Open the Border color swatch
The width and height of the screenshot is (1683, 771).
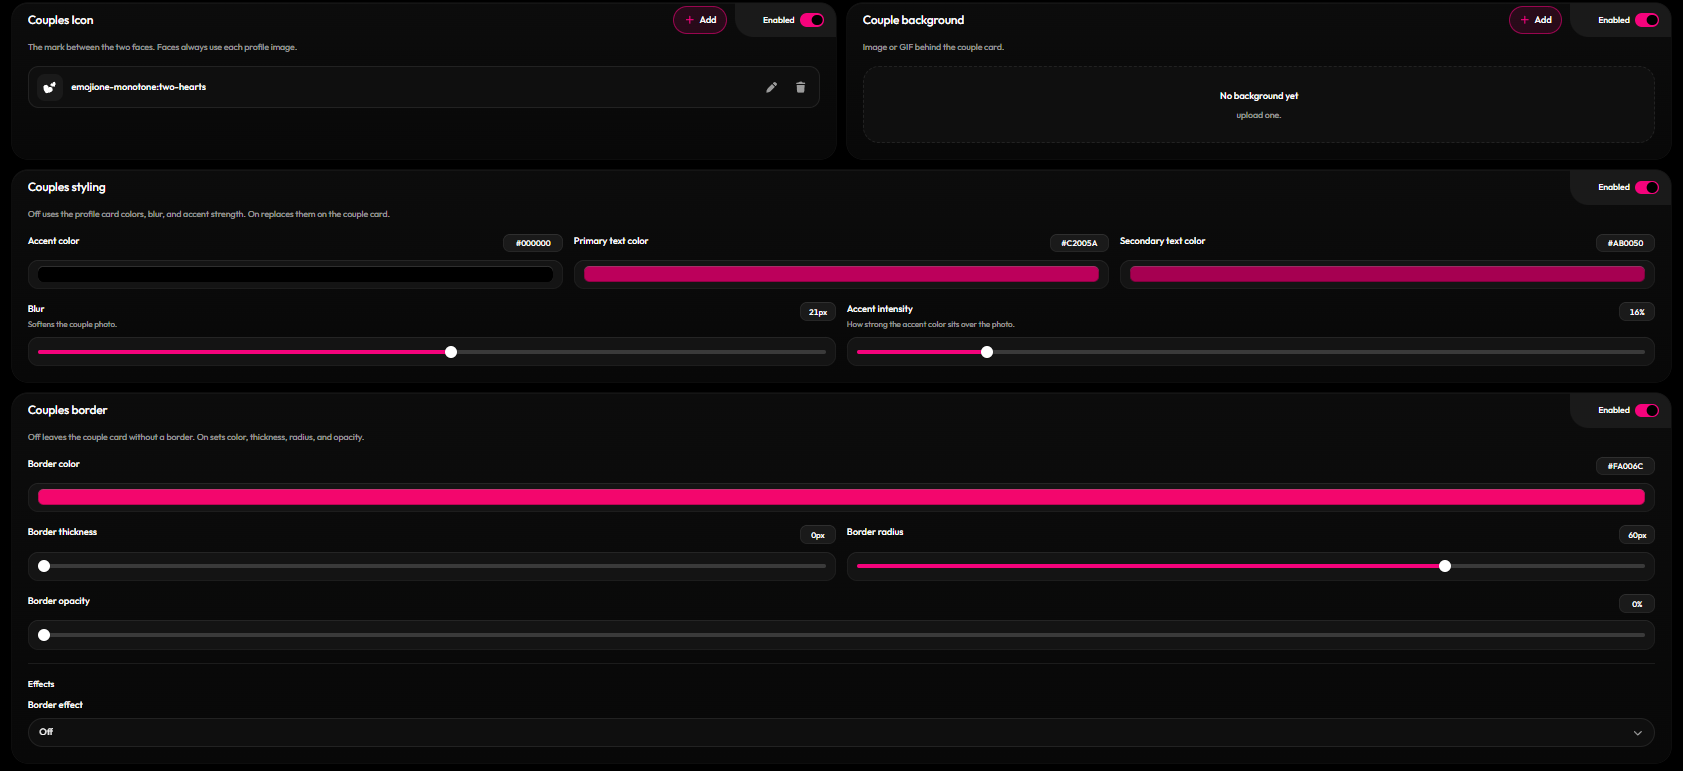(841, 497)
